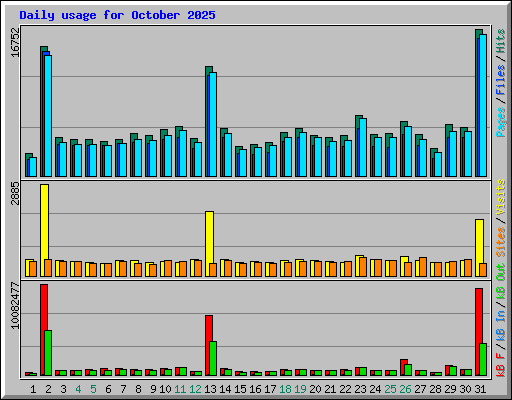Image resolution: width=512 pixels, height=400 pixels.
Task: Click the red kB F bar for day 26
Action: 404,367
